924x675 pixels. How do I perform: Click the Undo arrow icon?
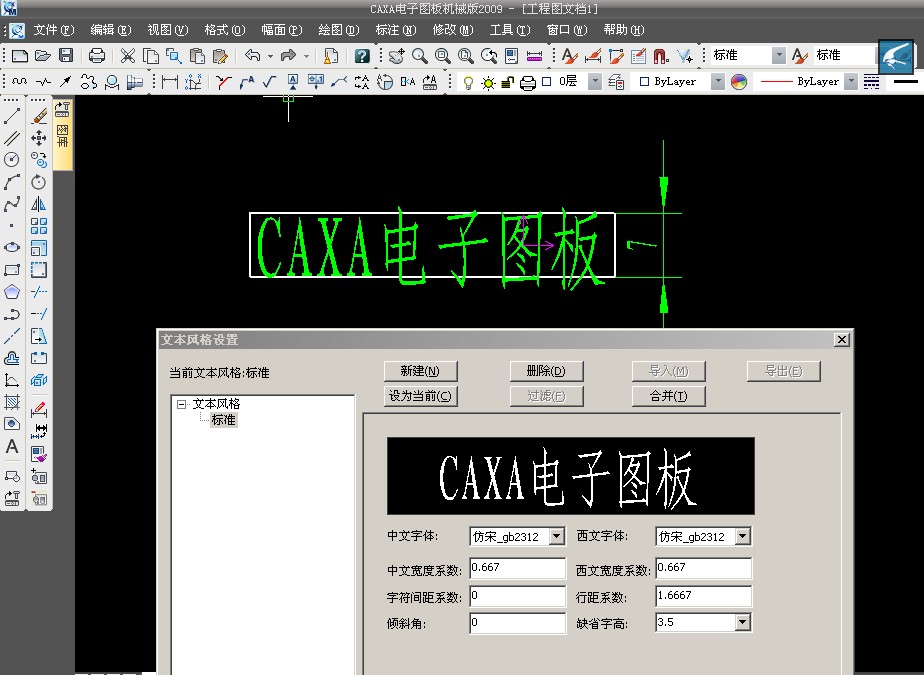[253, 55]
